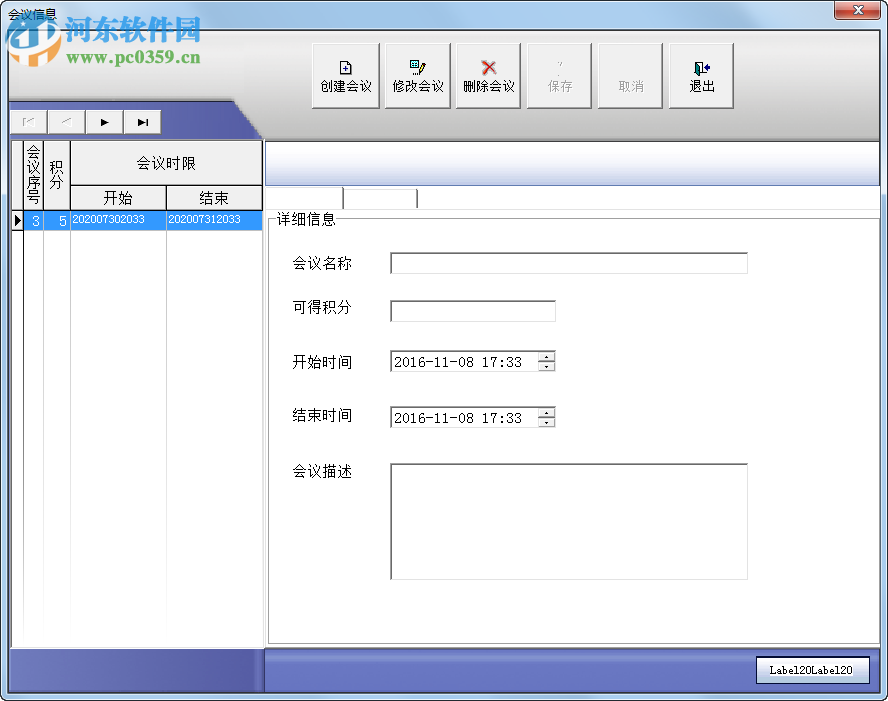Close the 会议信息 window

point(857,10)
